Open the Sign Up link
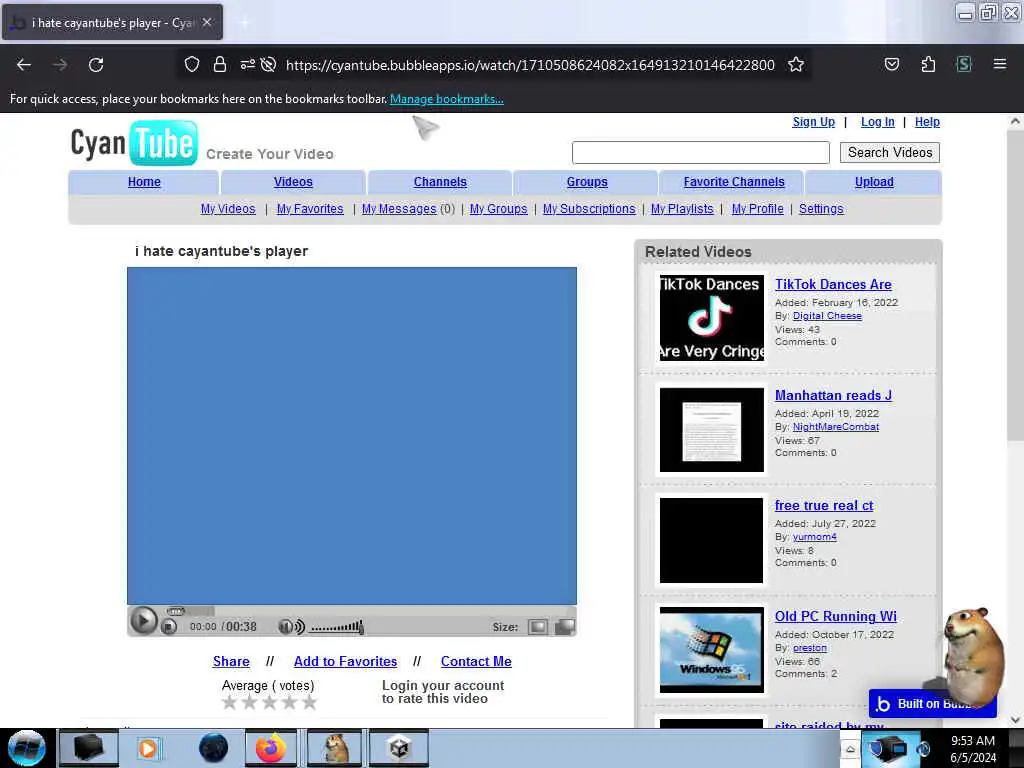 click(x=813, y=122)
